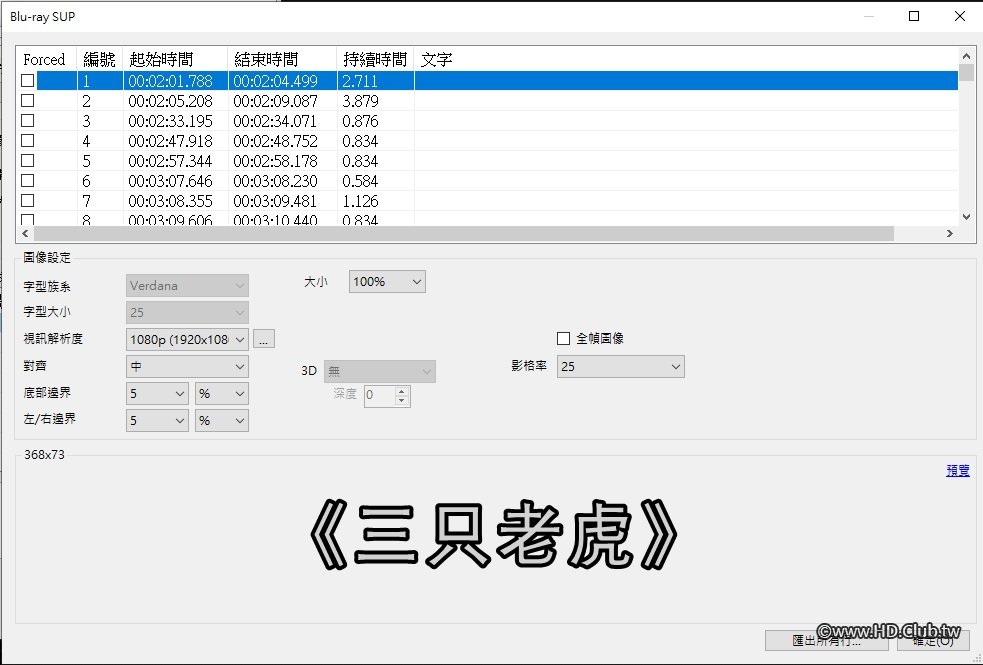Click the horizontal scrollbar right arrow
Image resolution: width=983 pixels, height=665 pixels.
pos(950,233)
